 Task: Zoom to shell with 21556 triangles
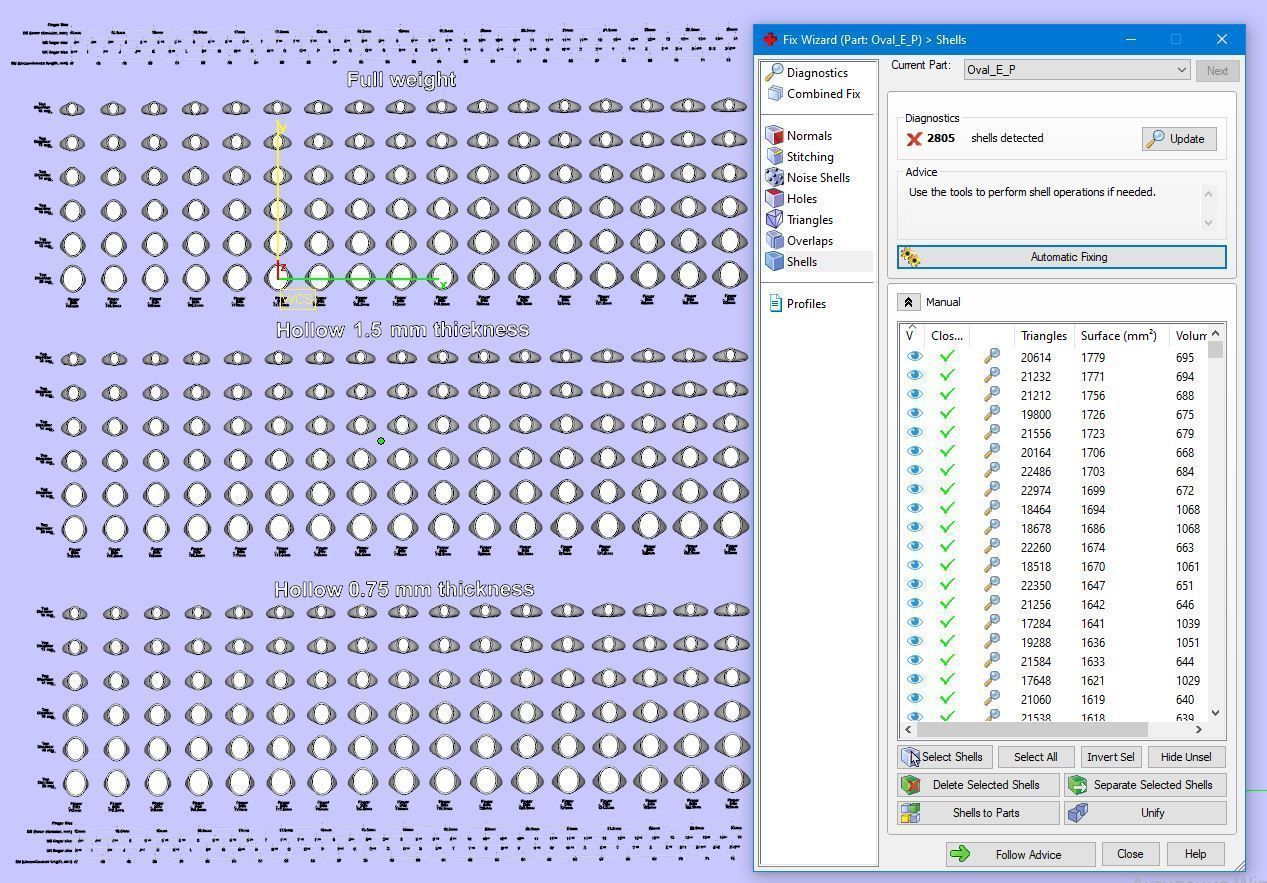[992, 433]
